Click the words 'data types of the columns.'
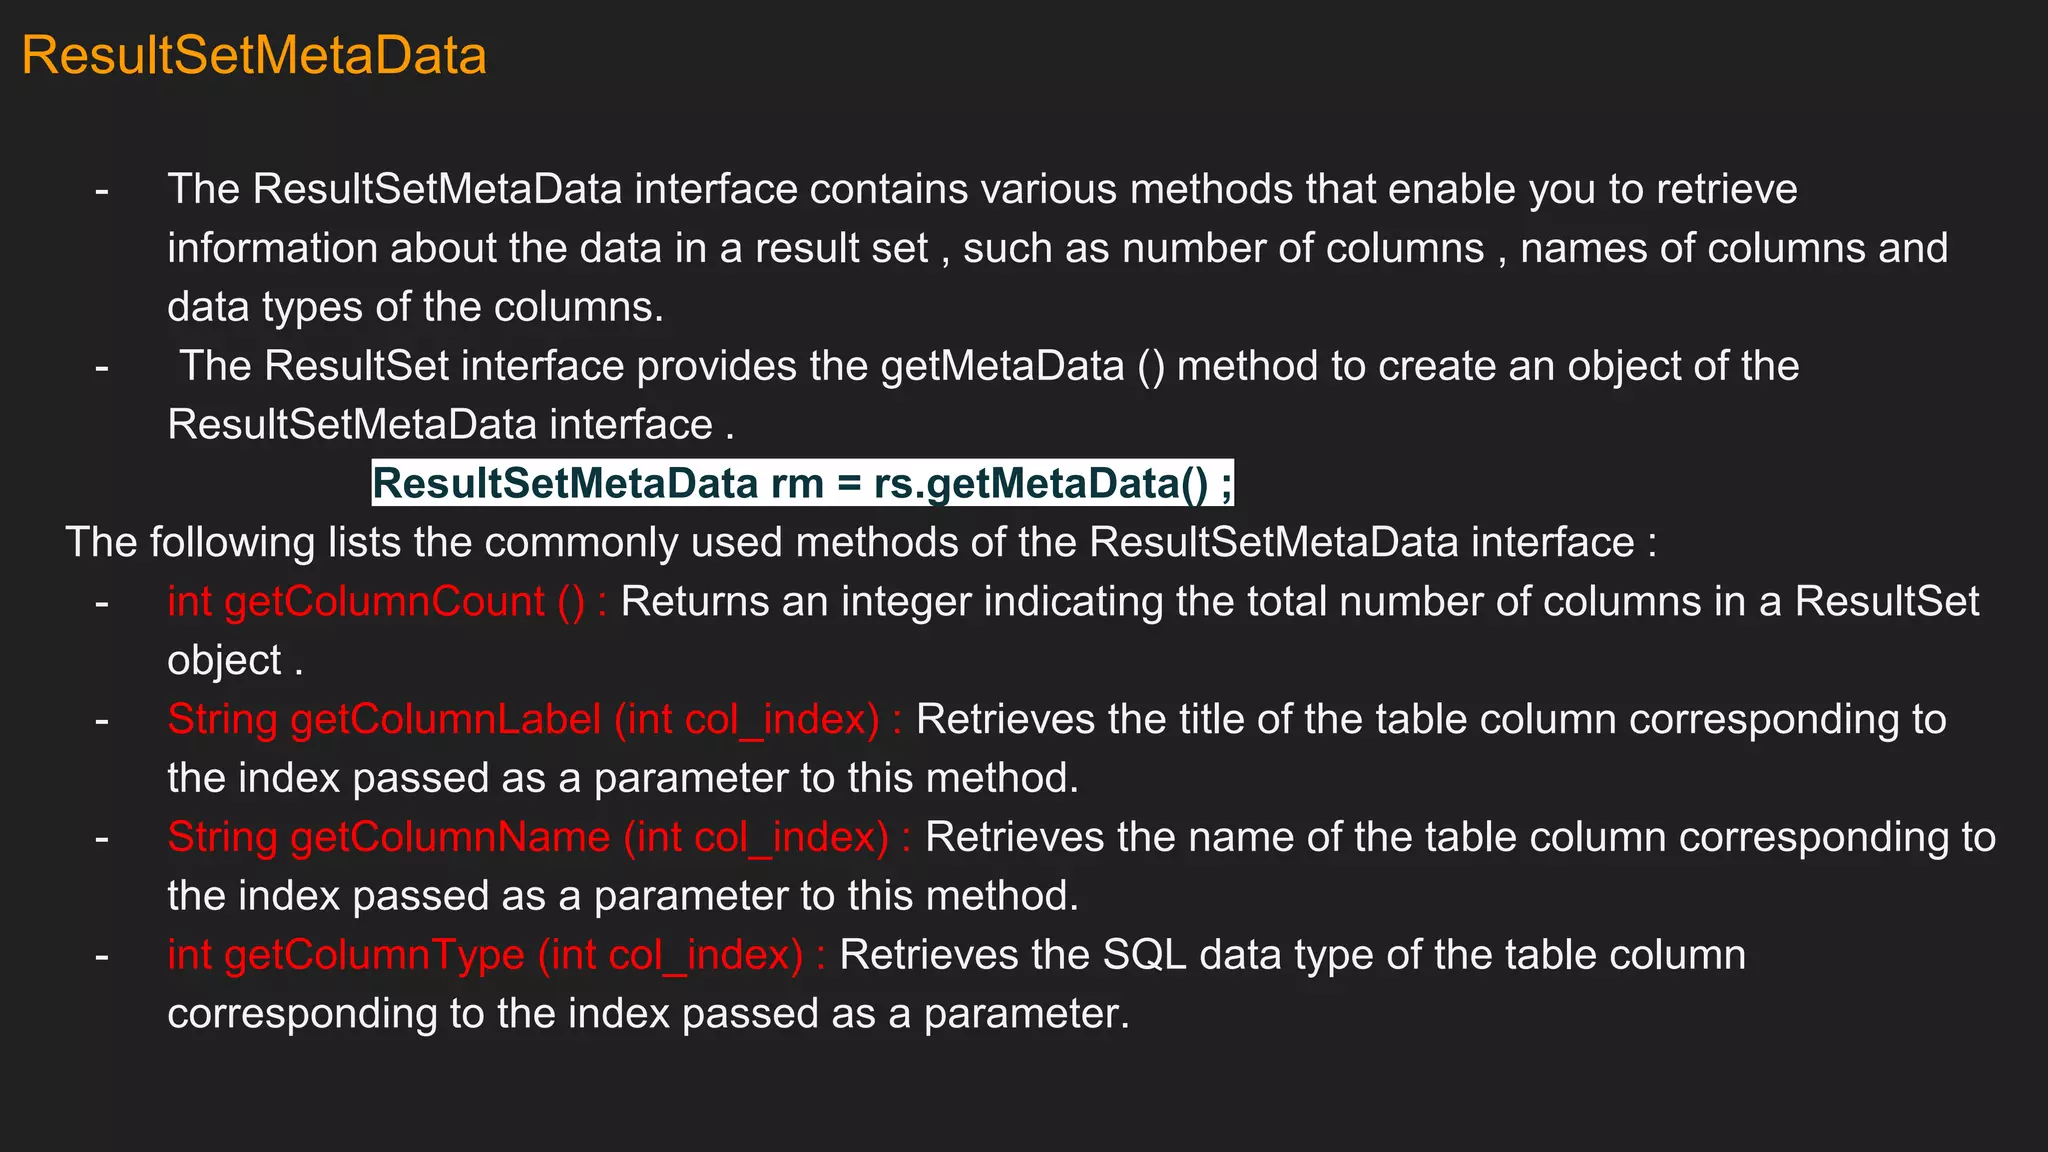 (415, 307)
